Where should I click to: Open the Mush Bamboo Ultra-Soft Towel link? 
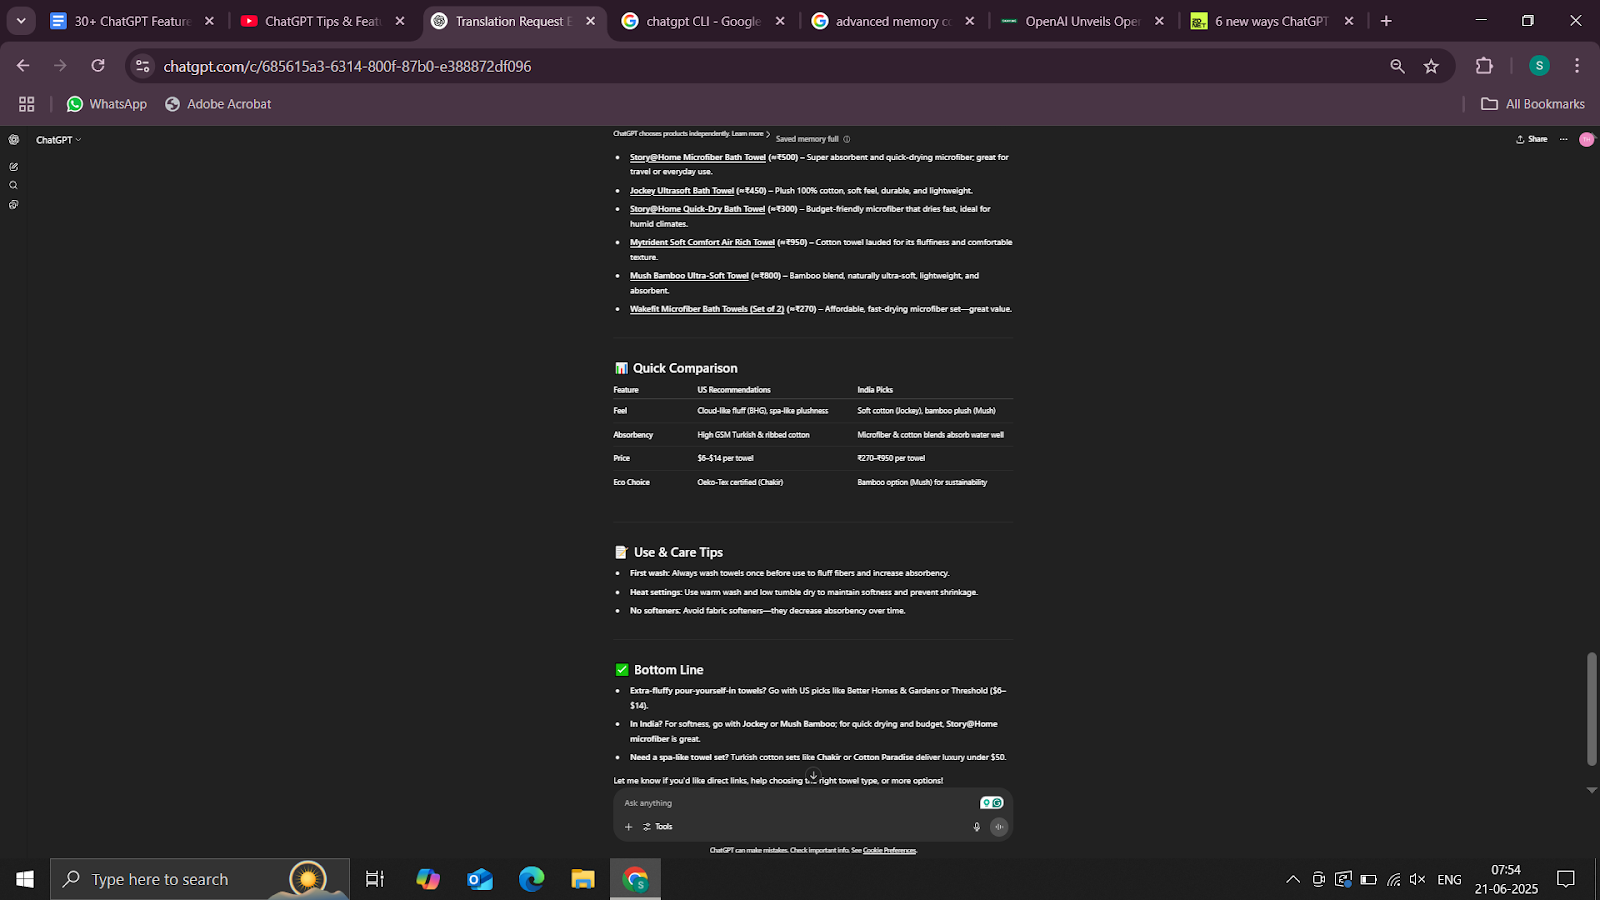coord(689,275)
